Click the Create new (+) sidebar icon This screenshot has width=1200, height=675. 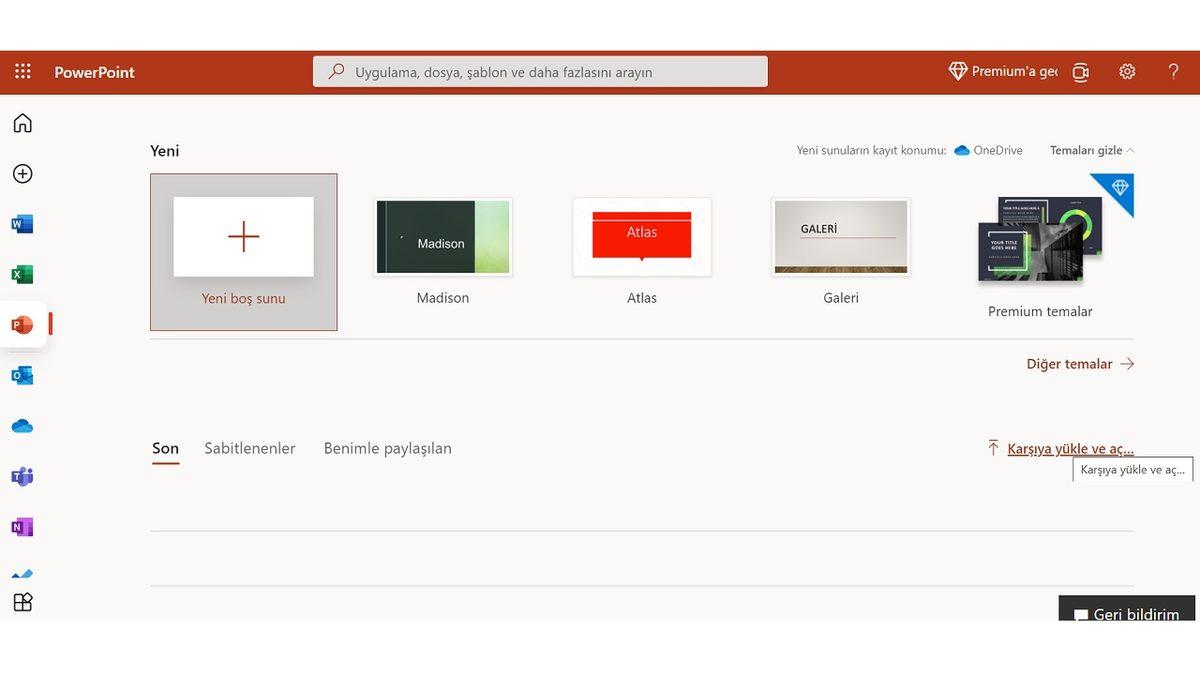click(22, 173)
